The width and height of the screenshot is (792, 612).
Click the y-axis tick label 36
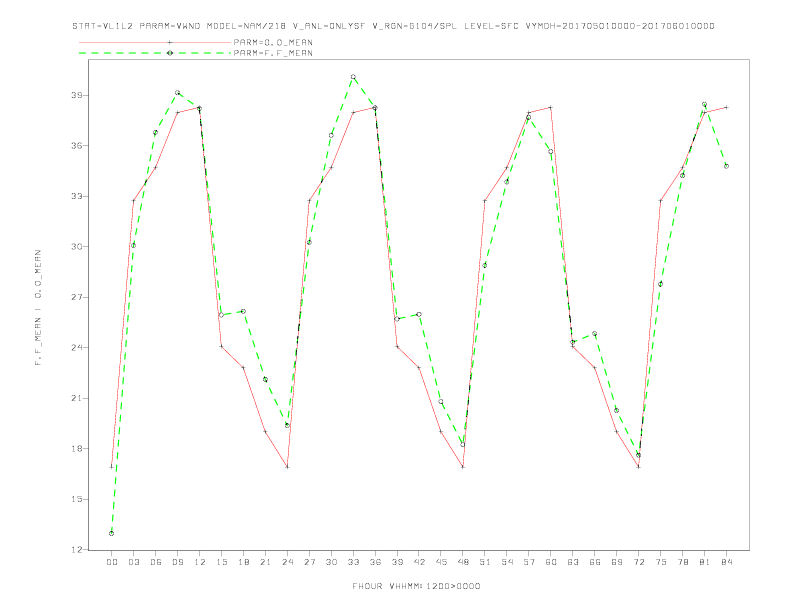[77, 145]
